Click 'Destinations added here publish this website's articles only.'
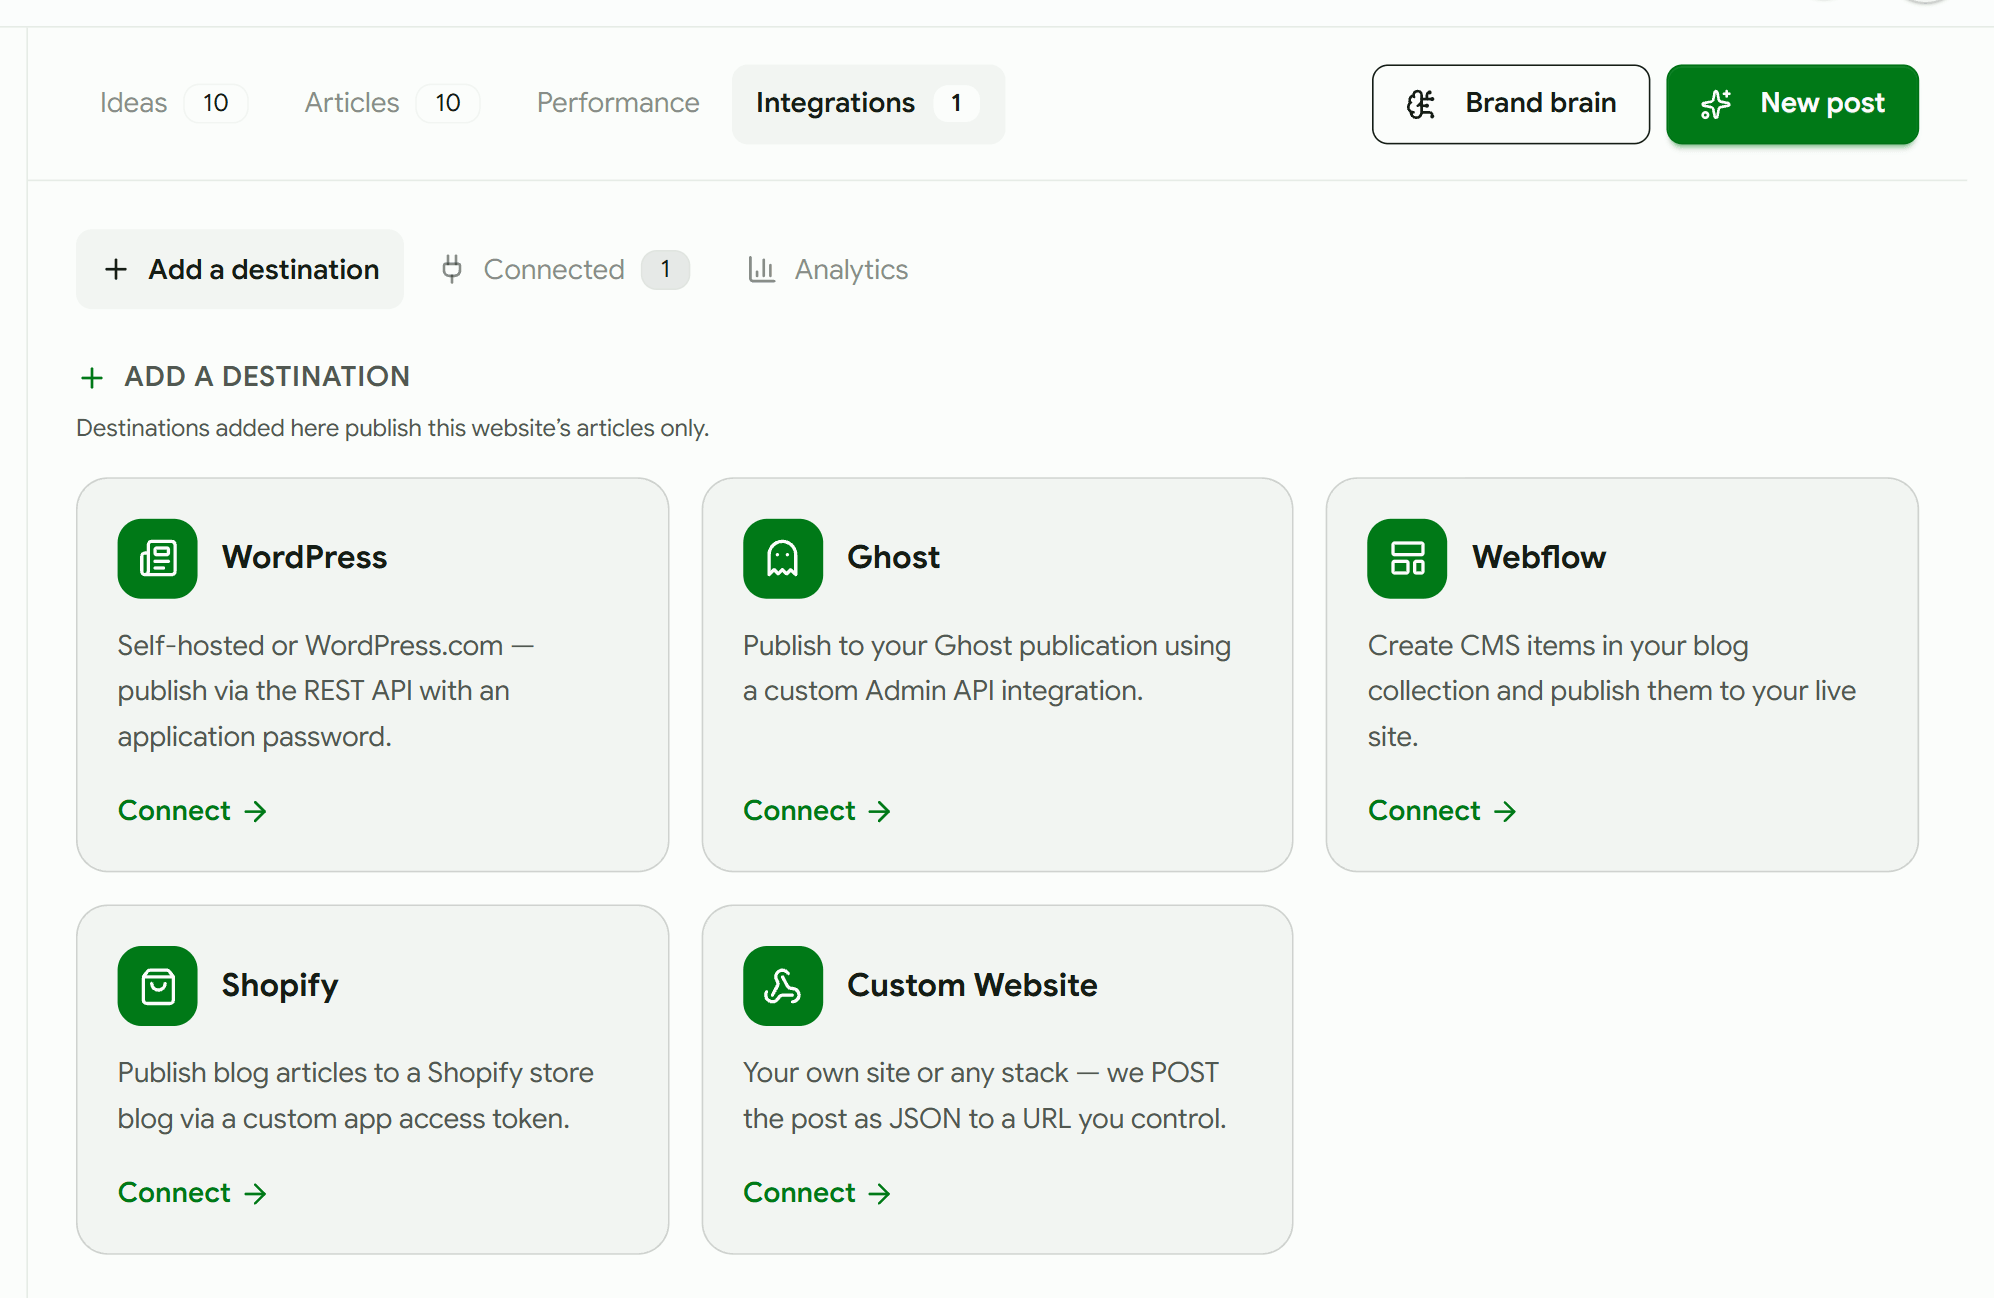The width and height of the screenshot is (1994, 1298). coord(392,428)
